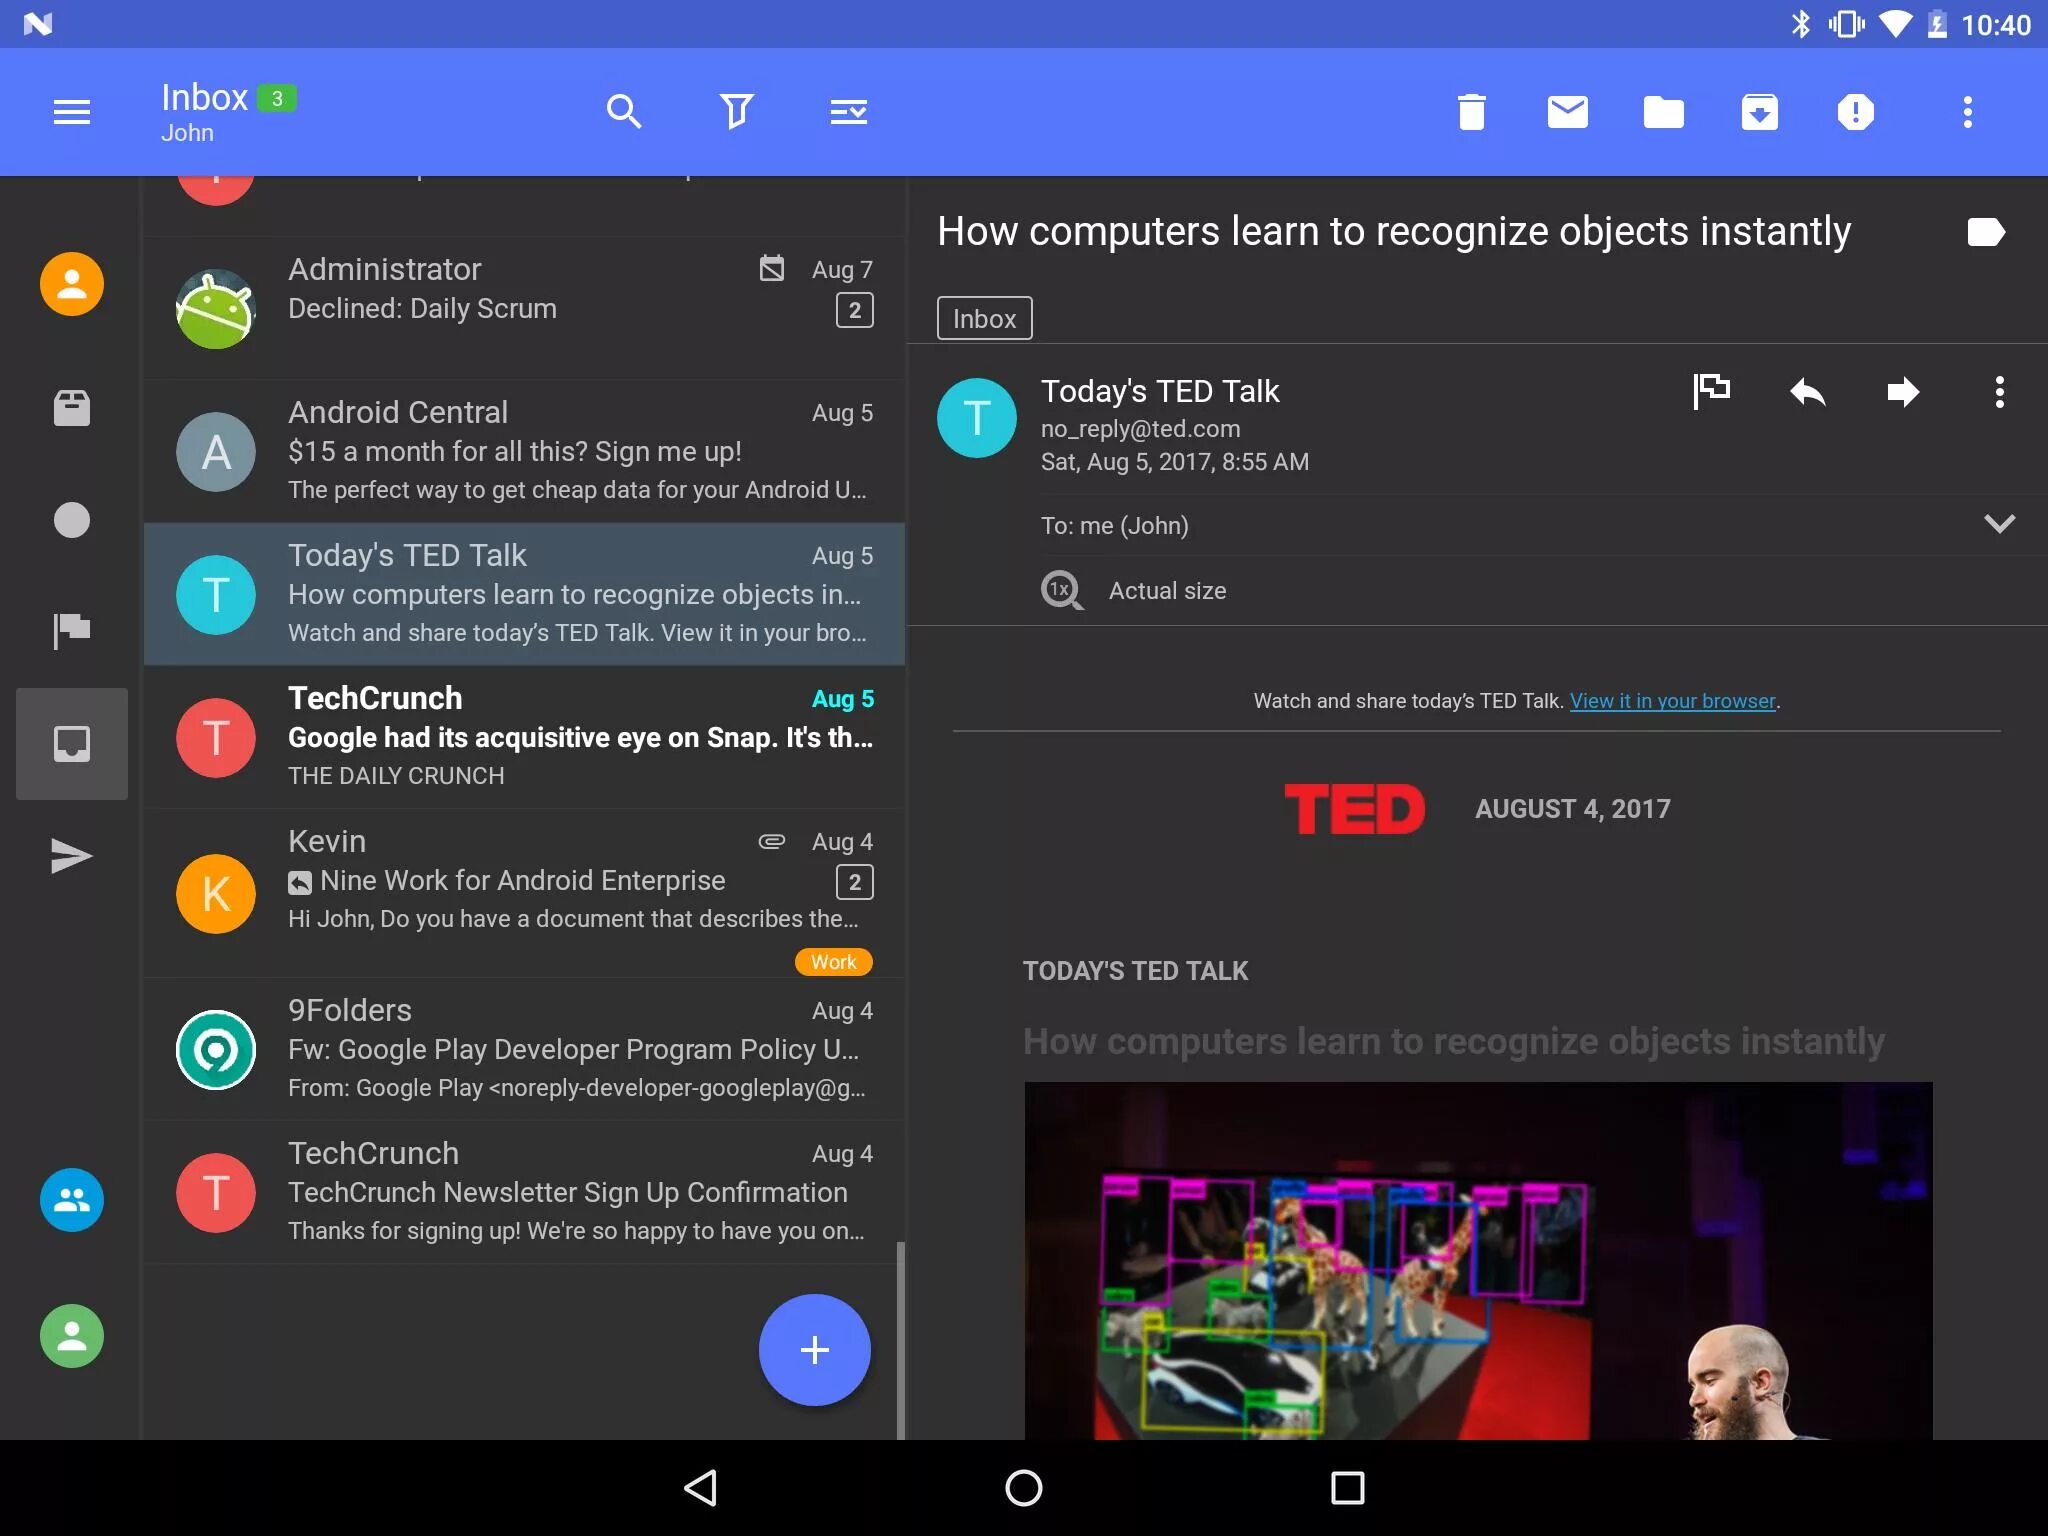Tap the multi-select checklist icon
The image size is (2048, 1536).
848,111
